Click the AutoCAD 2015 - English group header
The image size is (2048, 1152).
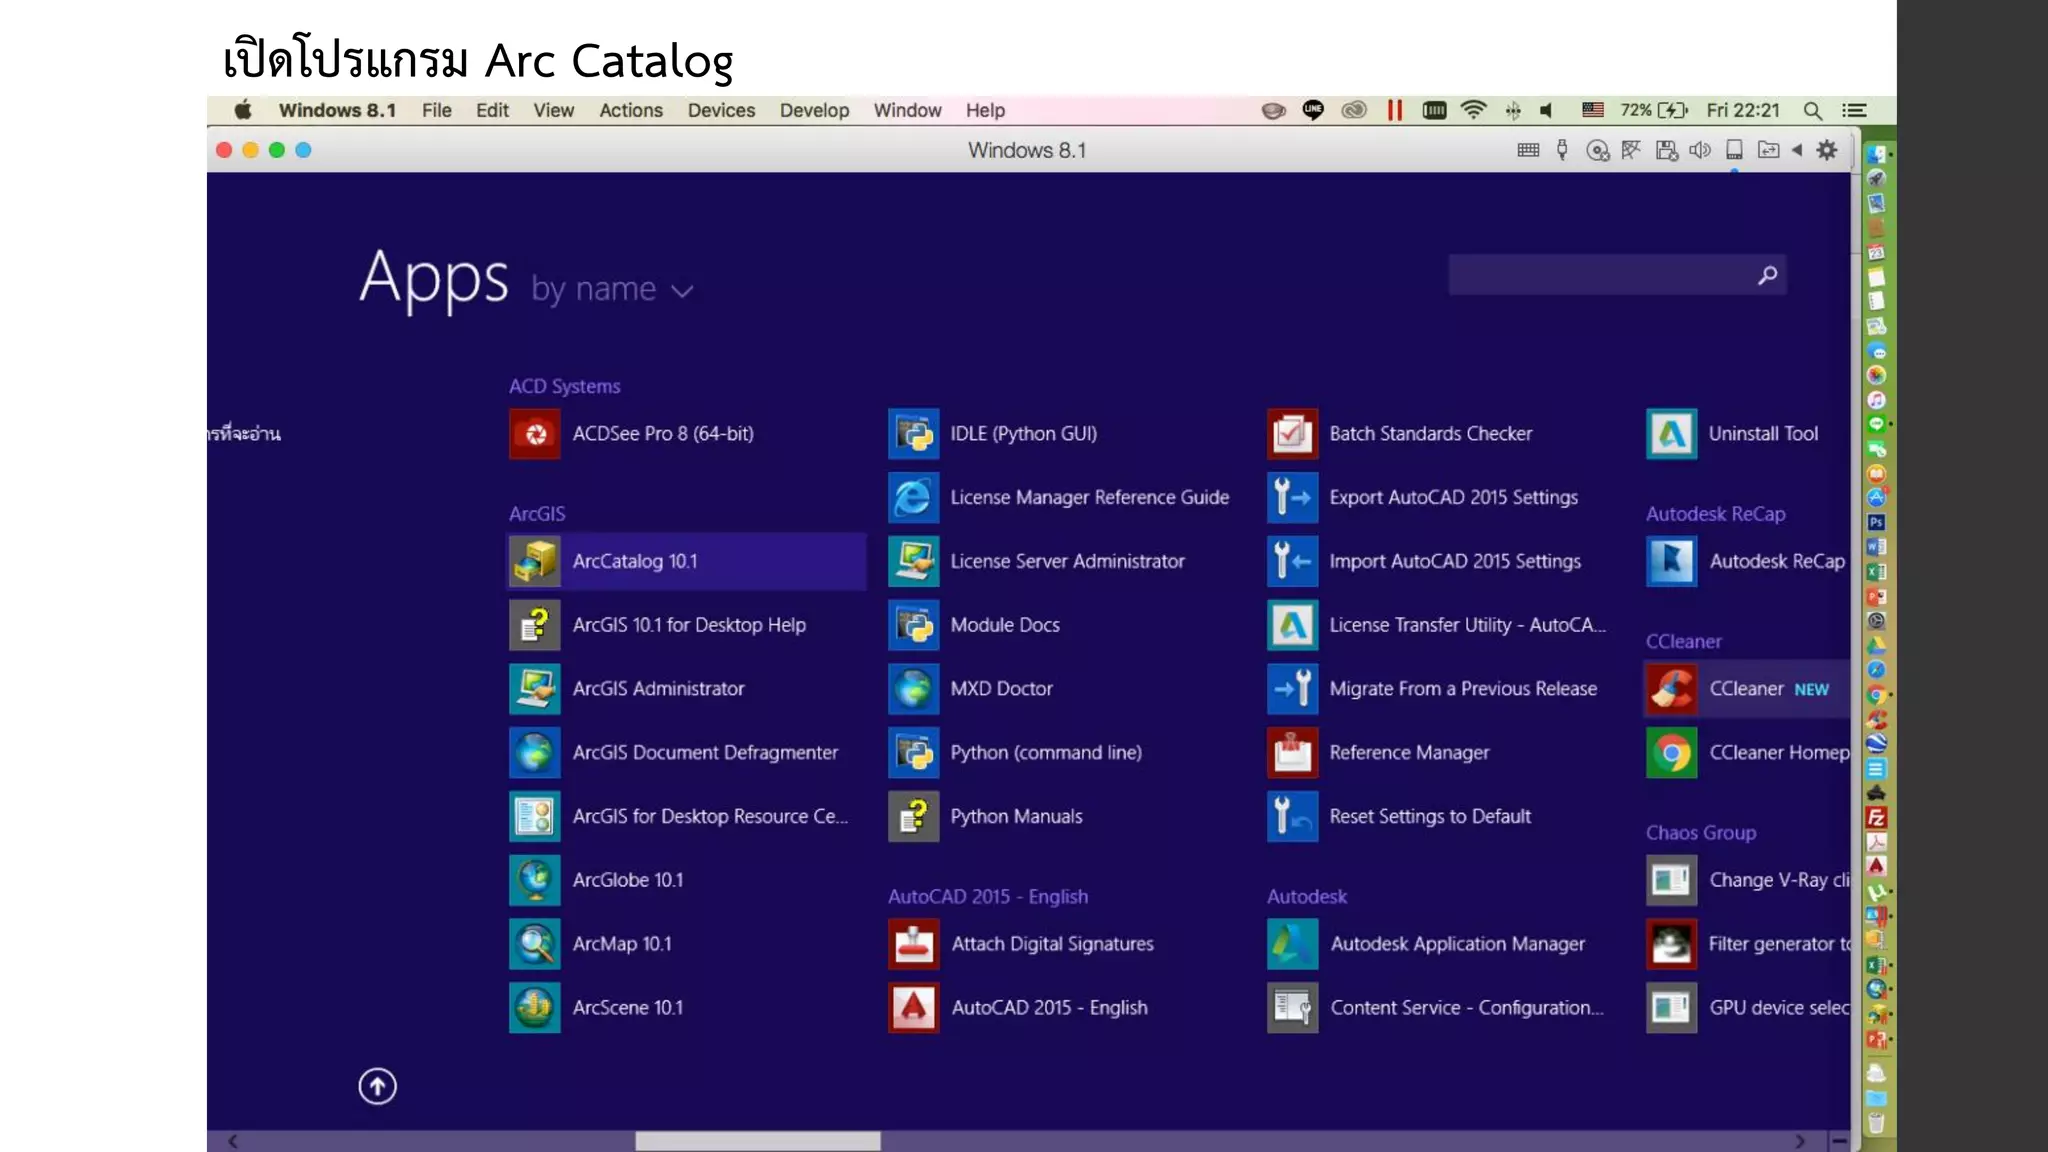(x=988, y=897)
